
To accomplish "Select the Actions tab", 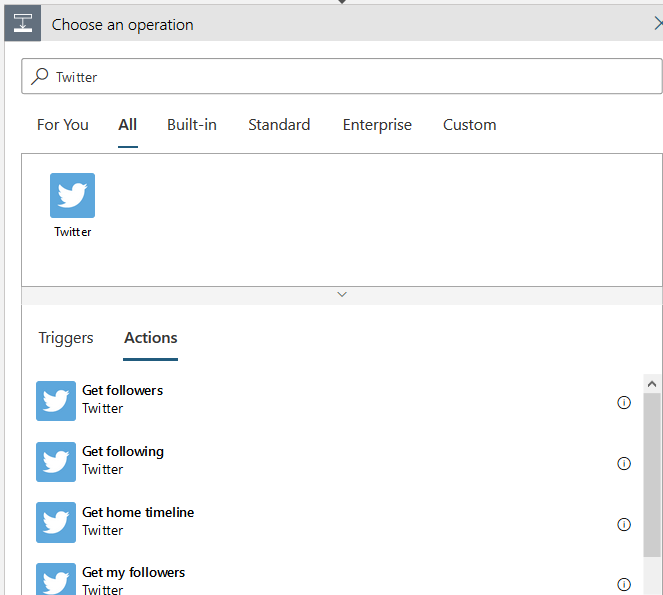I will point(151,338).
